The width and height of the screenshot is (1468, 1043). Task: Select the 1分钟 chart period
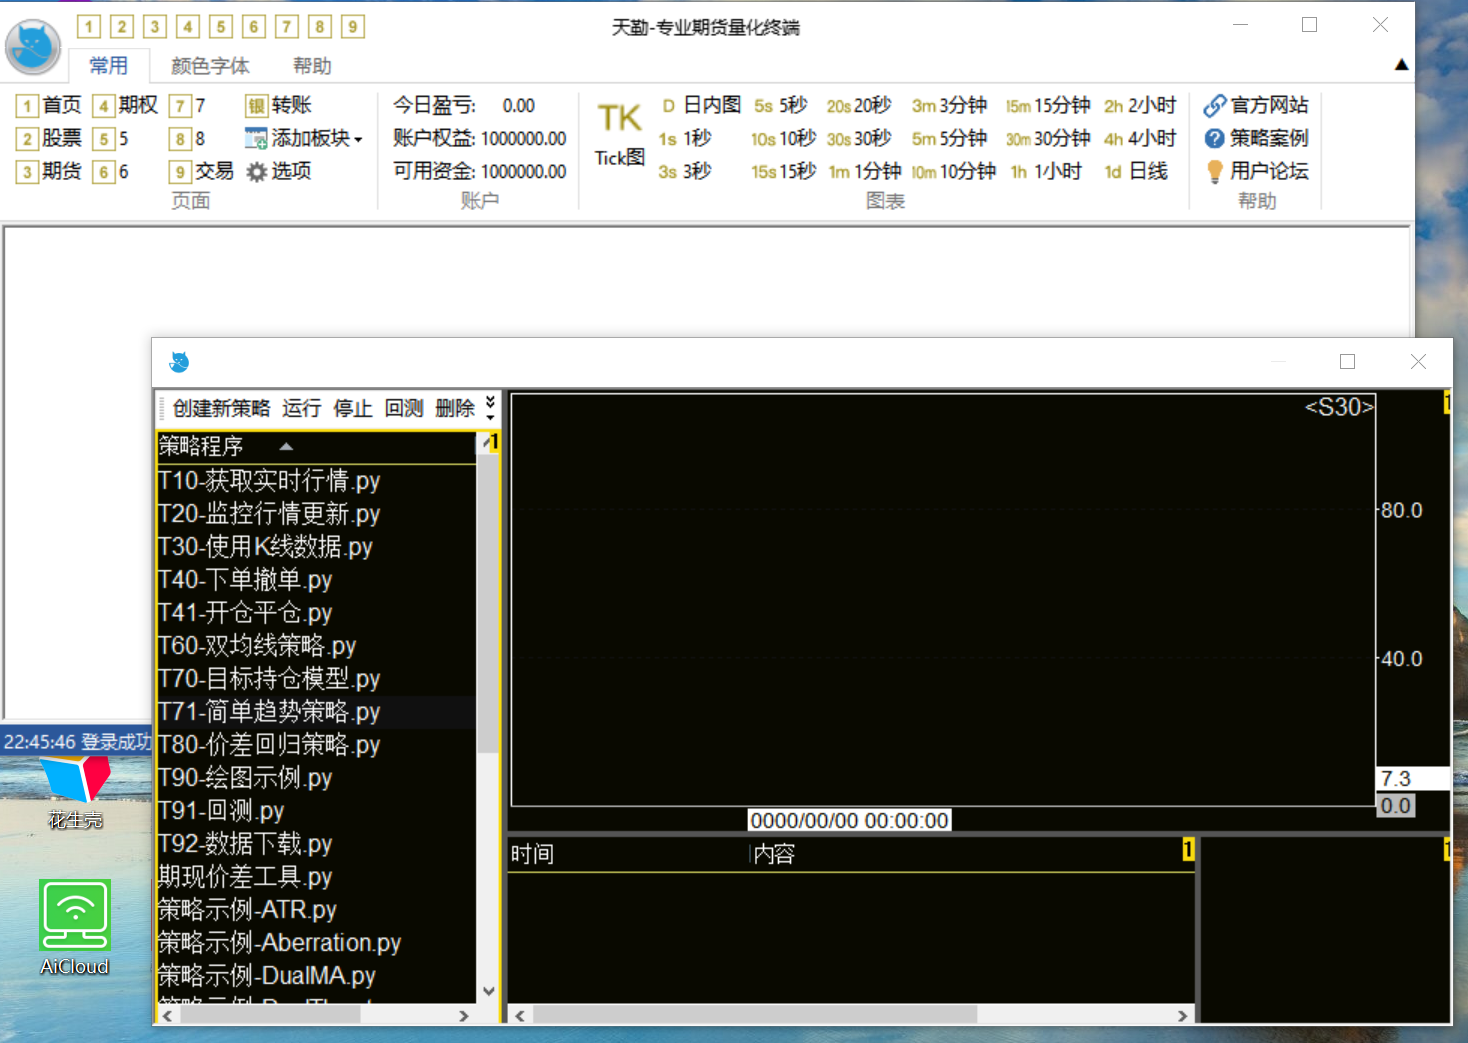click(x=865, y=171)
